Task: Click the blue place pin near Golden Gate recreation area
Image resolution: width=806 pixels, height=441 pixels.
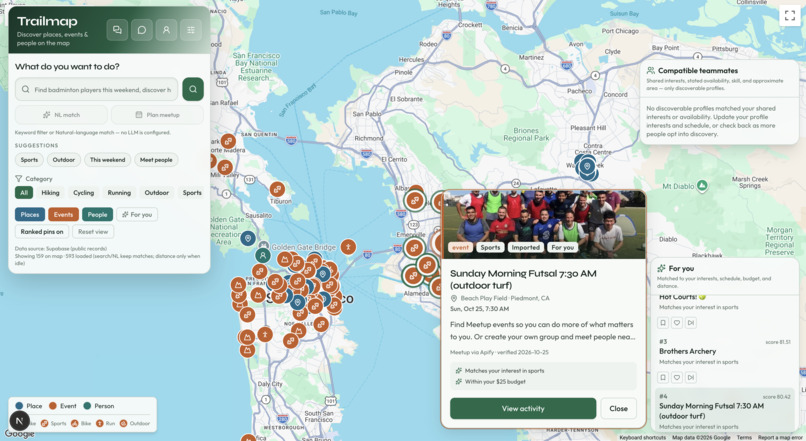Action: pos(248,238)
